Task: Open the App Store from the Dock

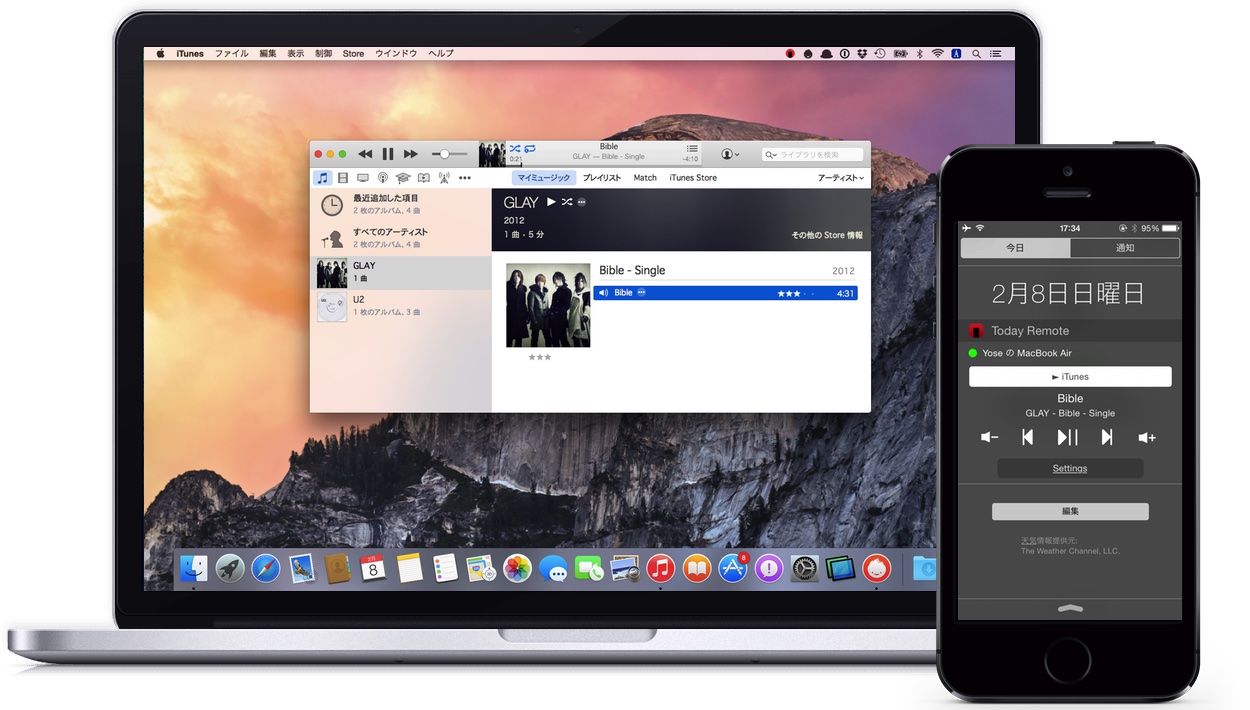Action: pos(733,568)
